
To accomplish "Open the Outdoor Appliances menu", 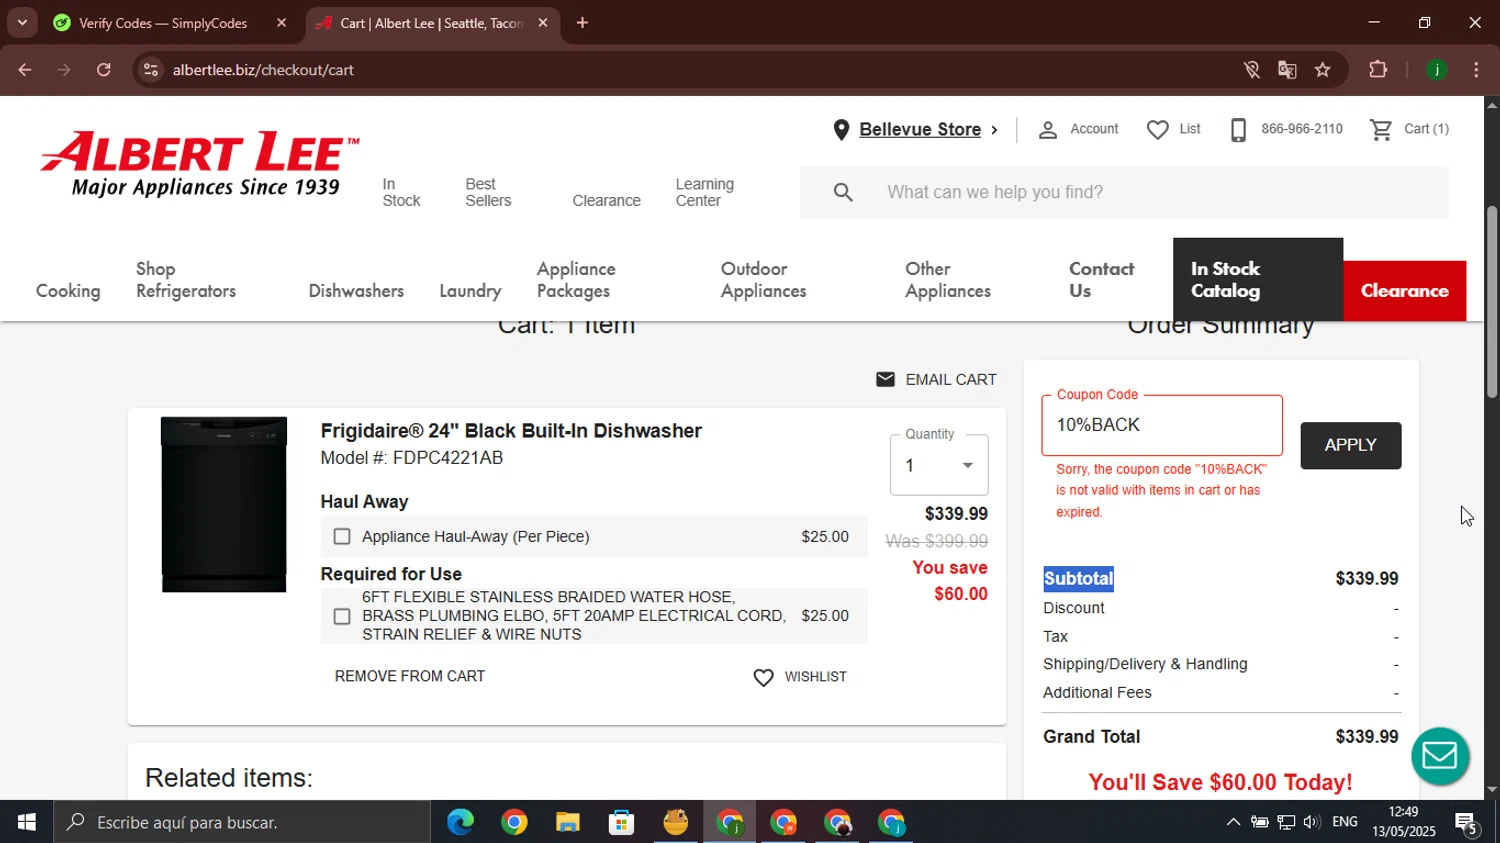I will pyautogui.click(x=764, y=280).
